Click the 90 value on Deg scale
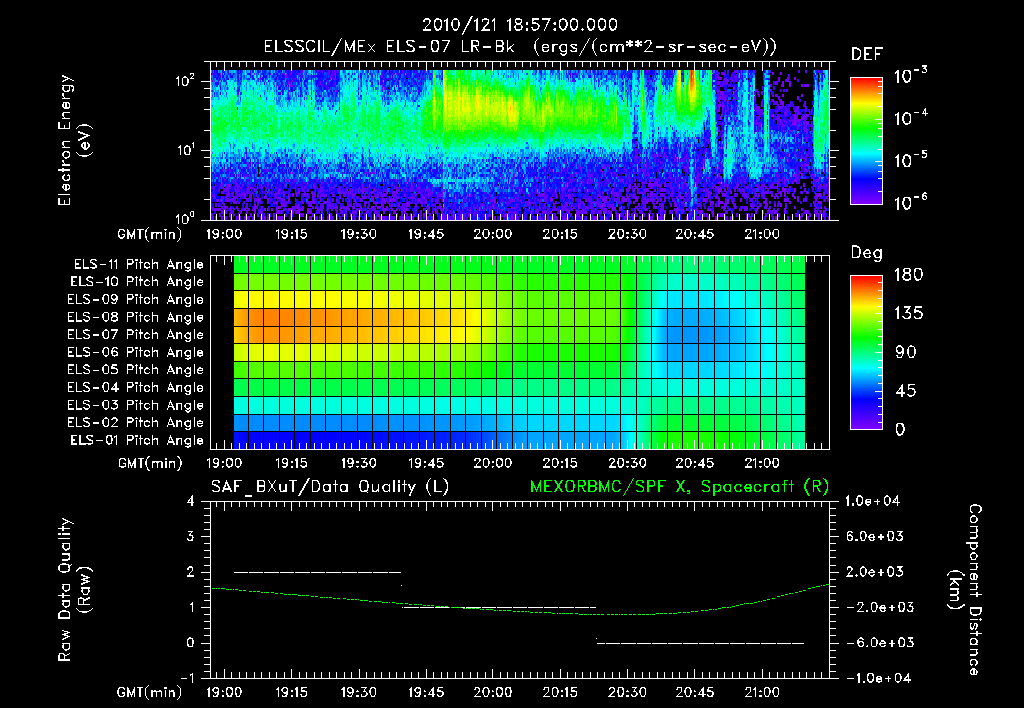Image resolution: width=1024 pixels, height=708 pixels. [905, 352]
